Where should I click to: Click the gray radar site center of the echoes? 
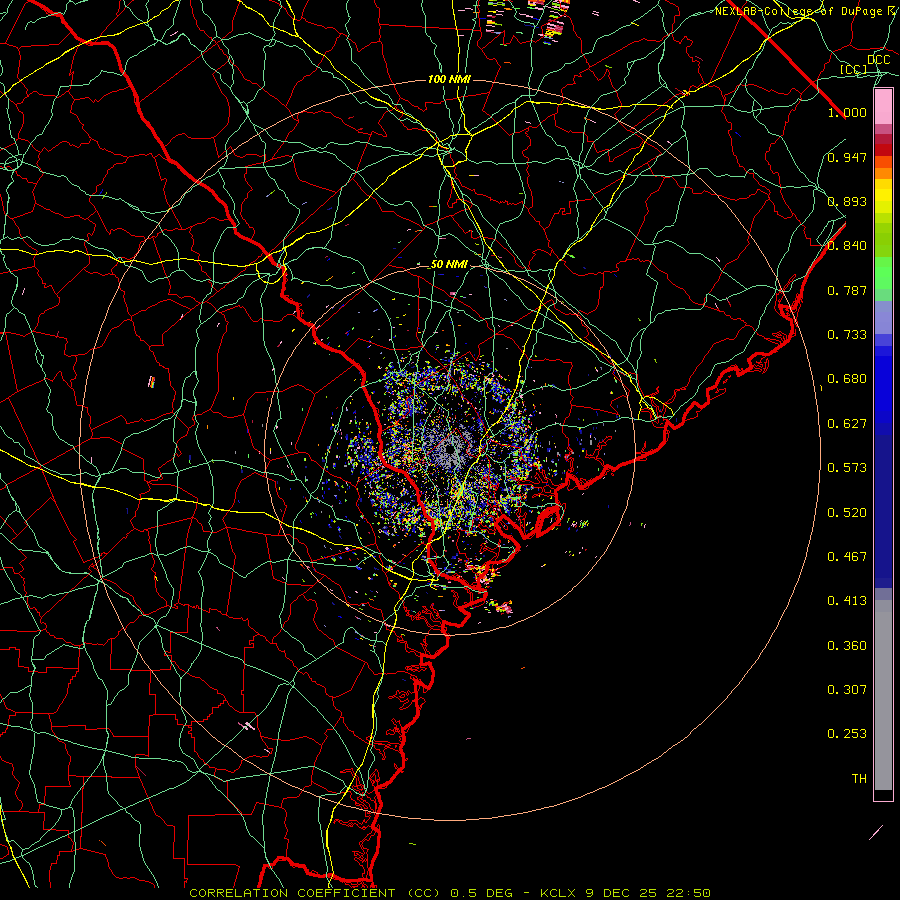point(451,448)
